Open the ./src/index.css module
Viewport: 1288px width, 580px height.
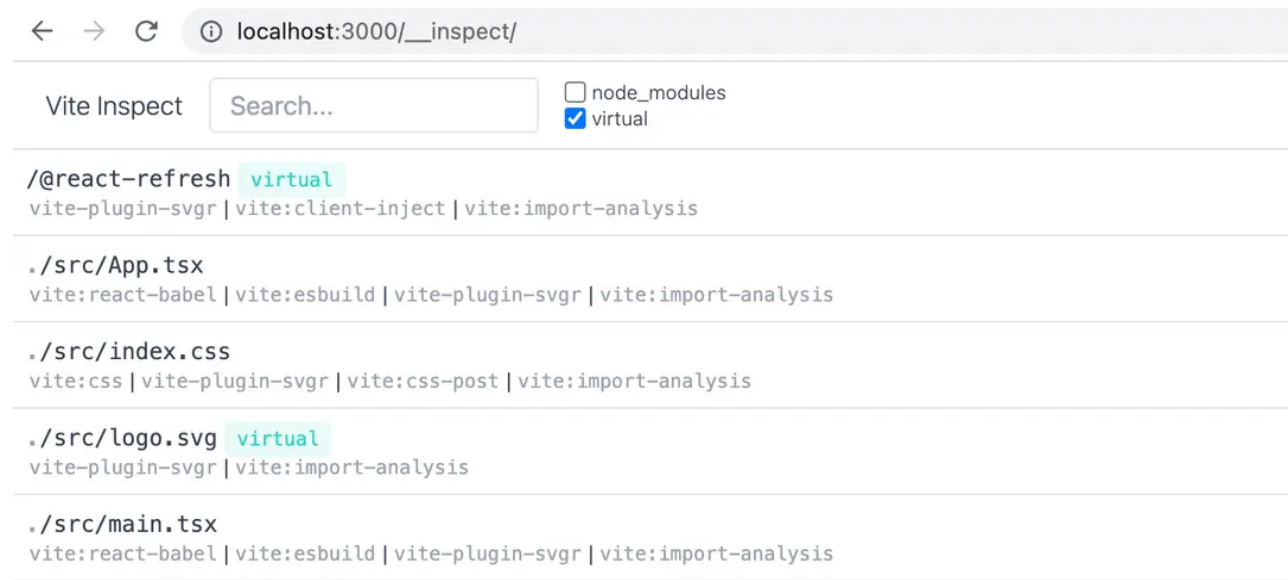click(650, 365)
